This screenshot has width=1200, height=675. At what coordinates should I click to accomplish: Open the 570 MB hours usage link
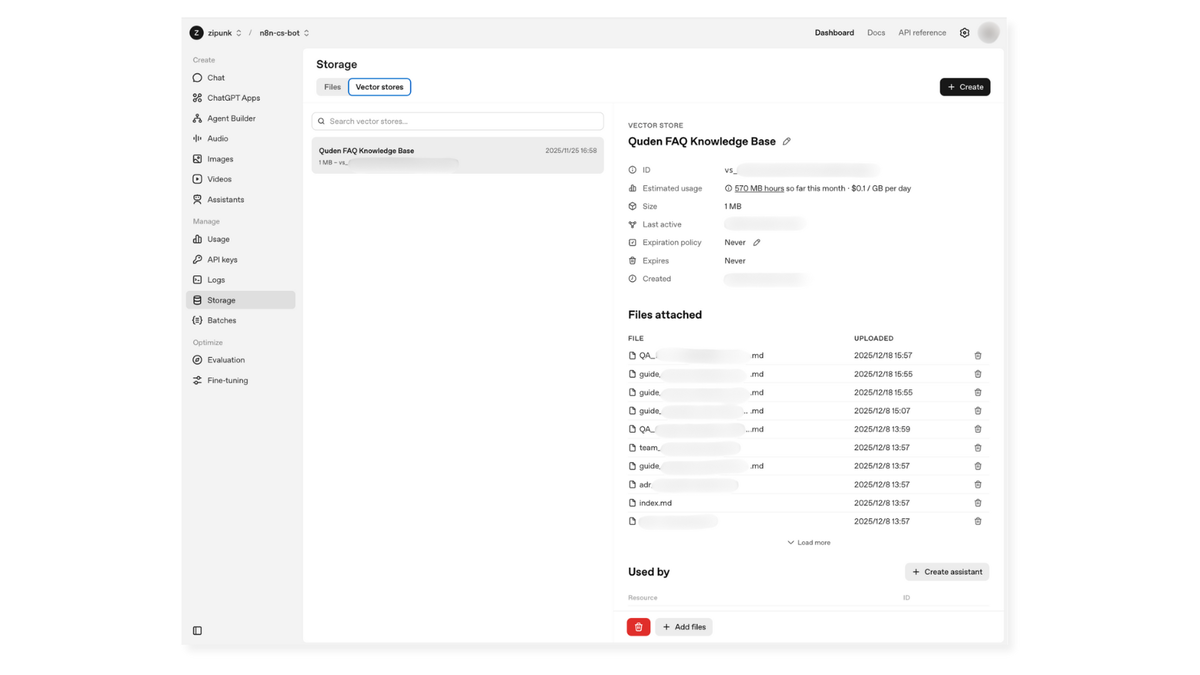point(759,189)
